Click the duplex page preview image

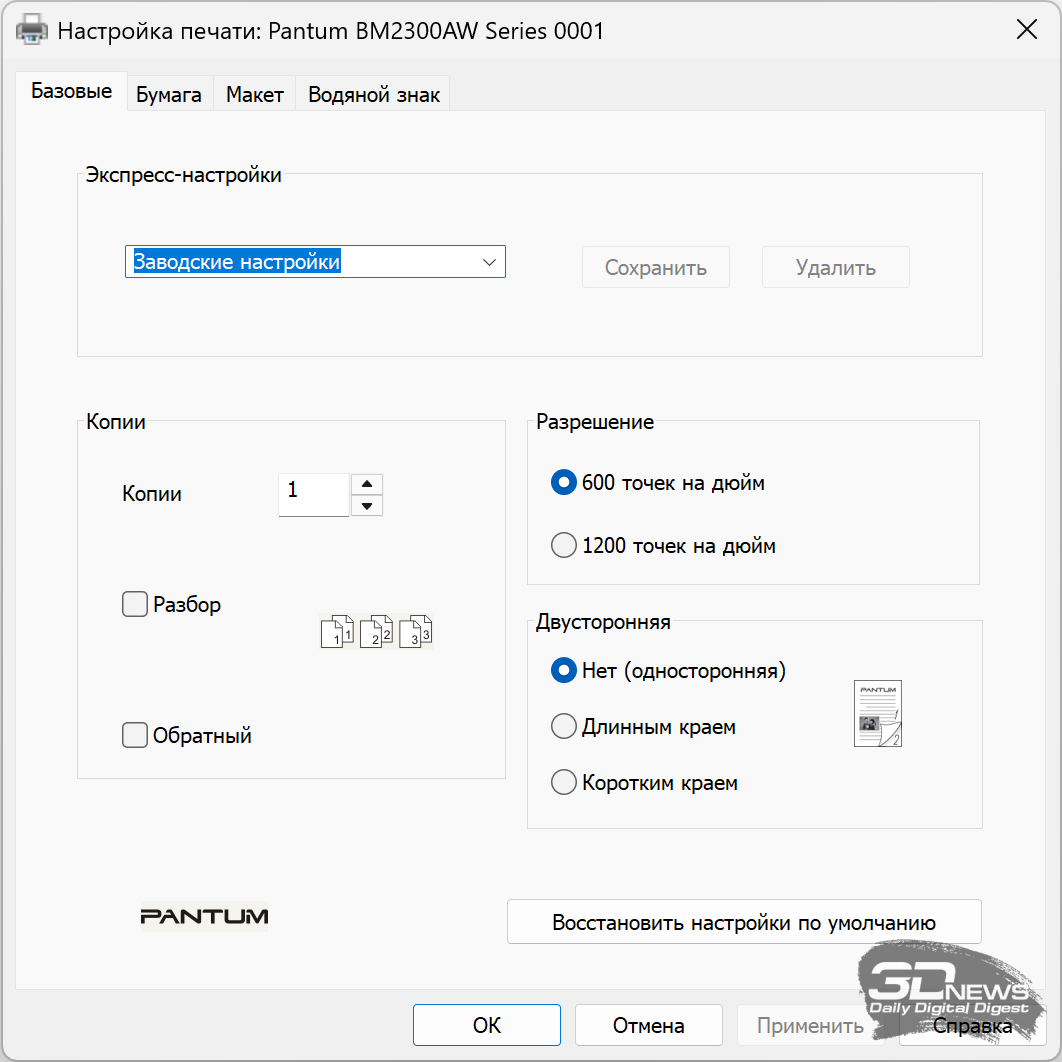click(x=877, y=713)
